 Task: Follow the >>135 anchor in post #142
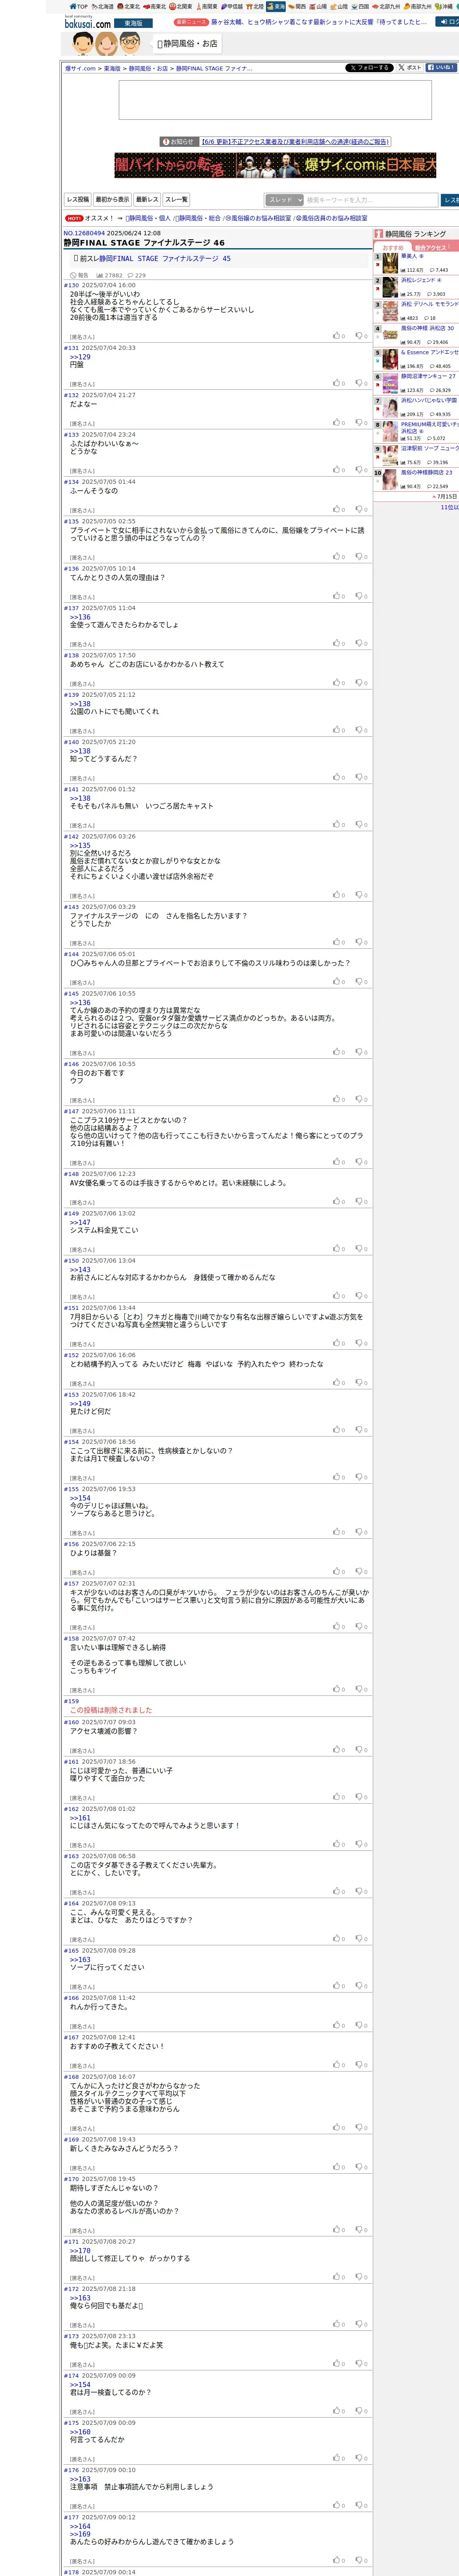[80, 845]
